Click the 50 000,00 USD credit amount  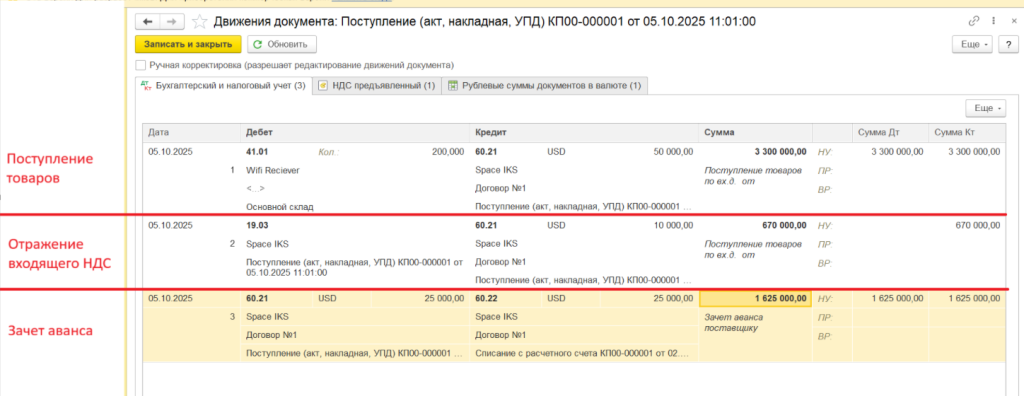673,152
